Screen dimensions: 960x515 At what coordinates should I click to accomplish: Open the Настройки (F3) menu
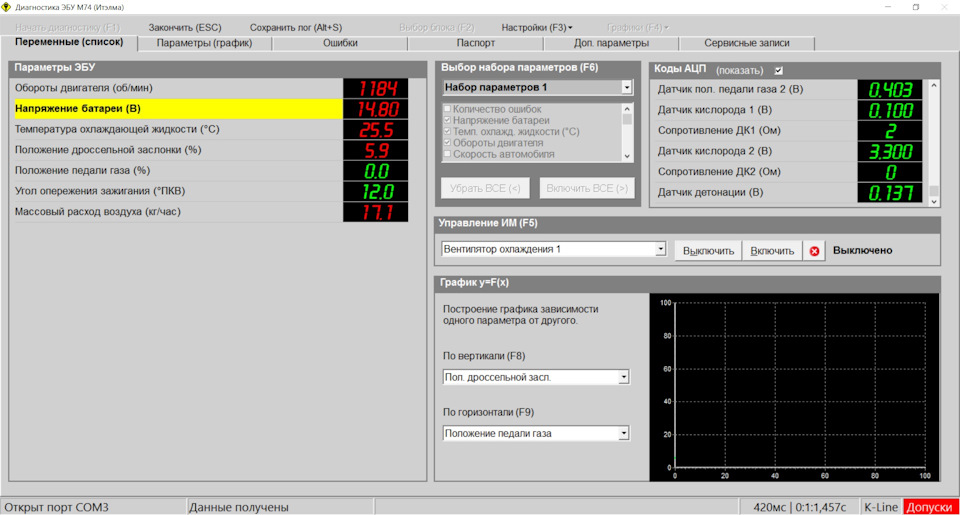coord(536,27)
